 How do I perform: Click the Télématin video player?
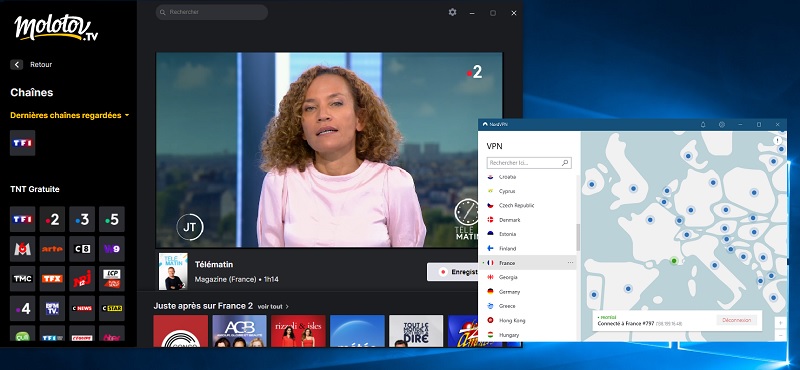(x=329, y=150)
